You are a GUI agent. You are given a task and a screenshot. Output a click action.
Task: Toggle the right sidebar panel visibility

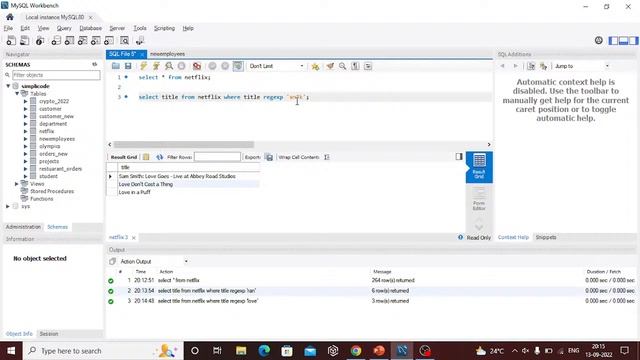point(633,40)
